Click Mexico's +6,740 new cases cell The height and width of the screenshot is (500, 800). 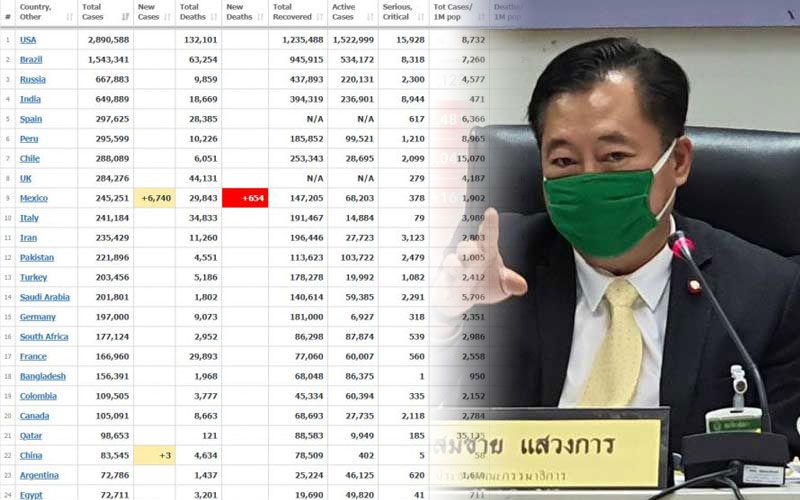pos(155,198)
